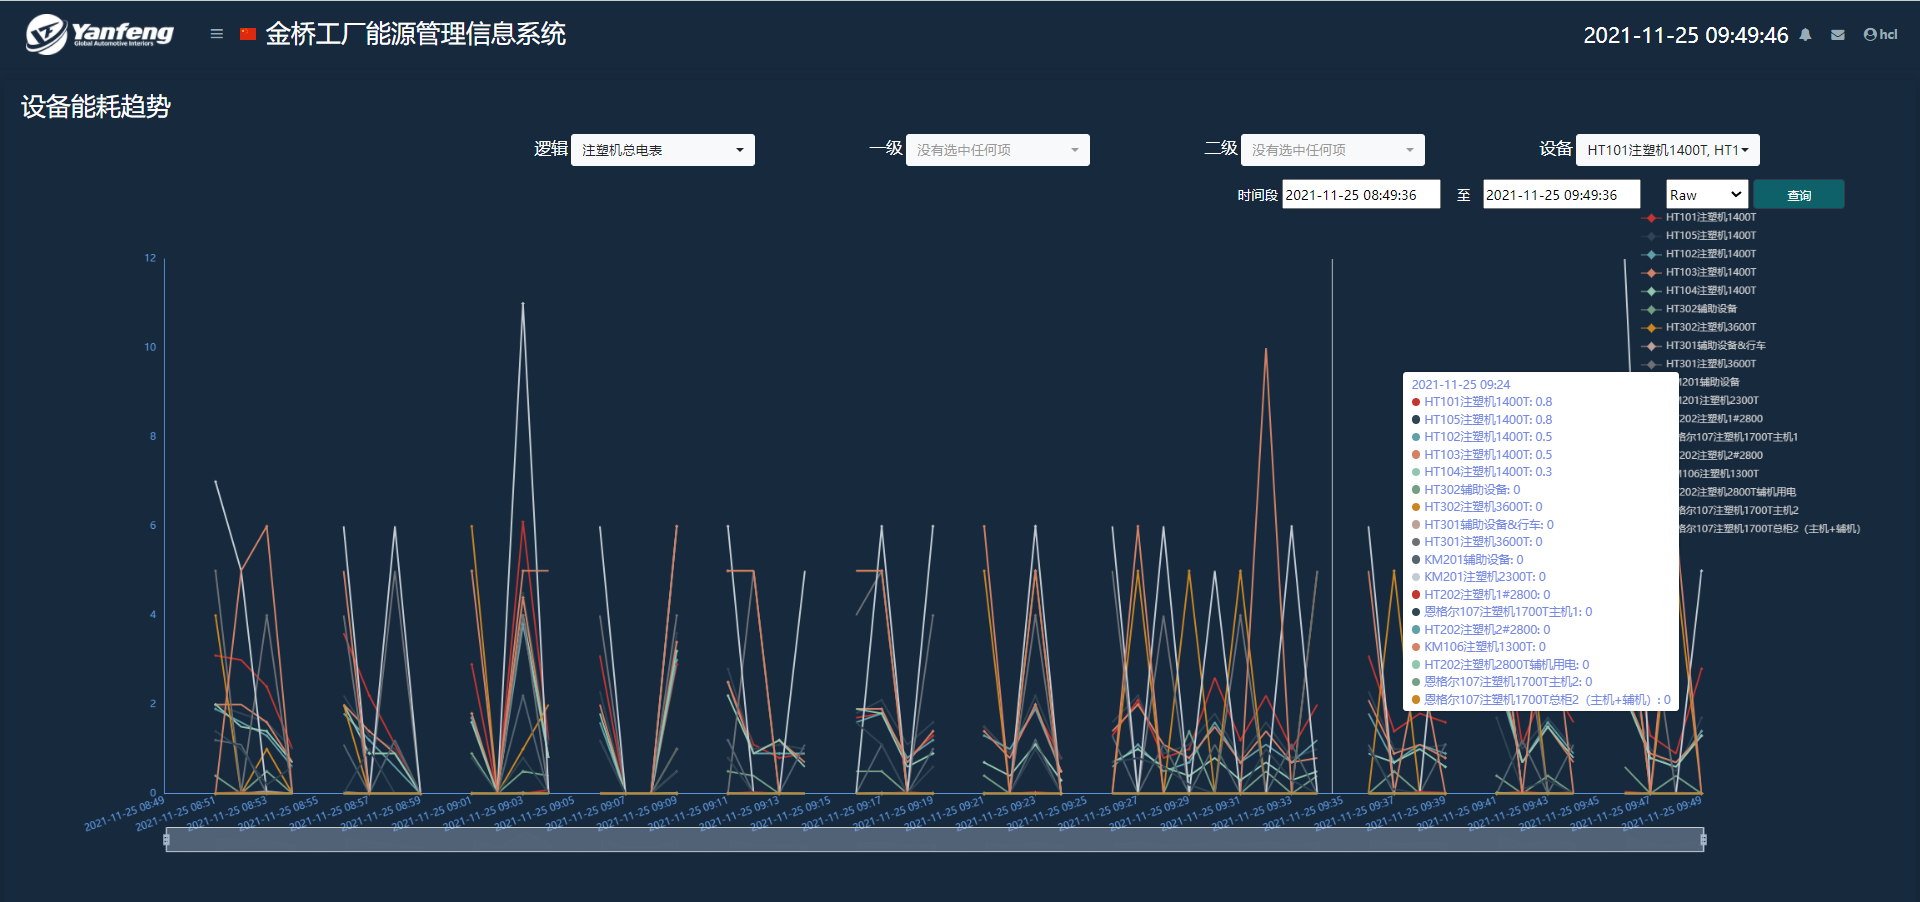Click tooltip row HT103注塑机1400T: 0.5
Screen dimensions: 1920x902
point(1482,455)
